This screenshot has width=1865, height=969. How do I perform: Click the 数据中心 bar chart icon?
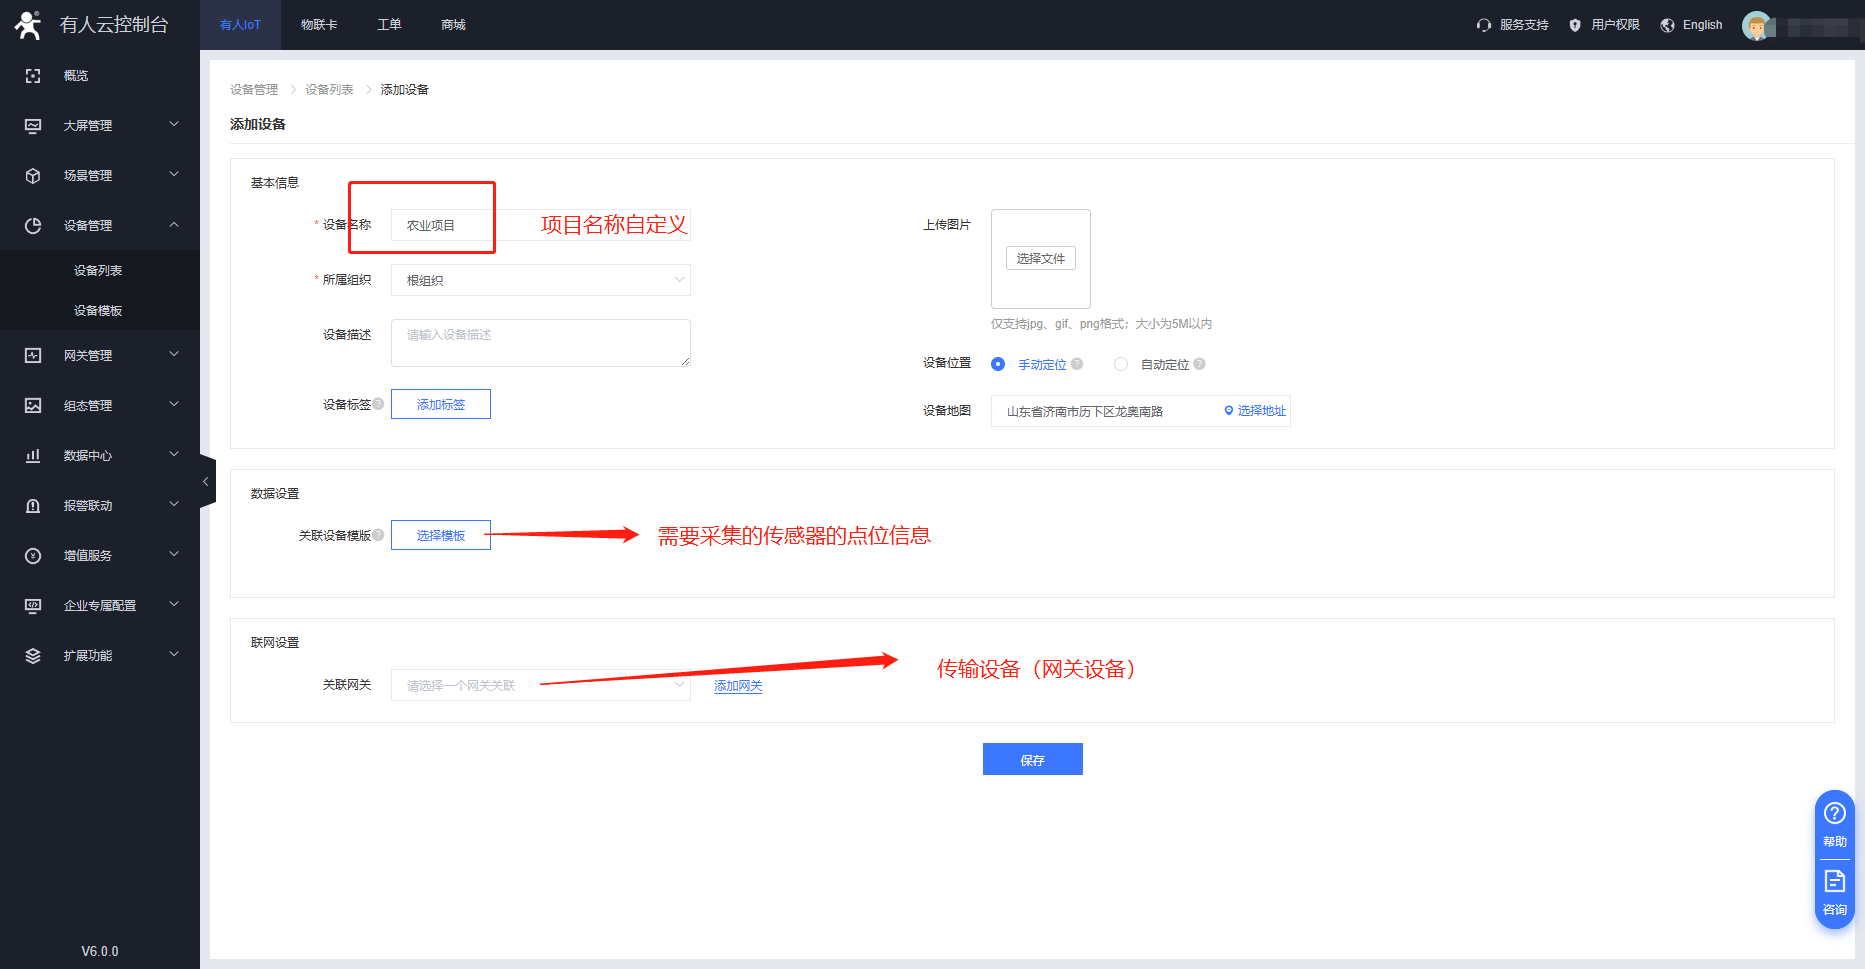coord(33,456)
